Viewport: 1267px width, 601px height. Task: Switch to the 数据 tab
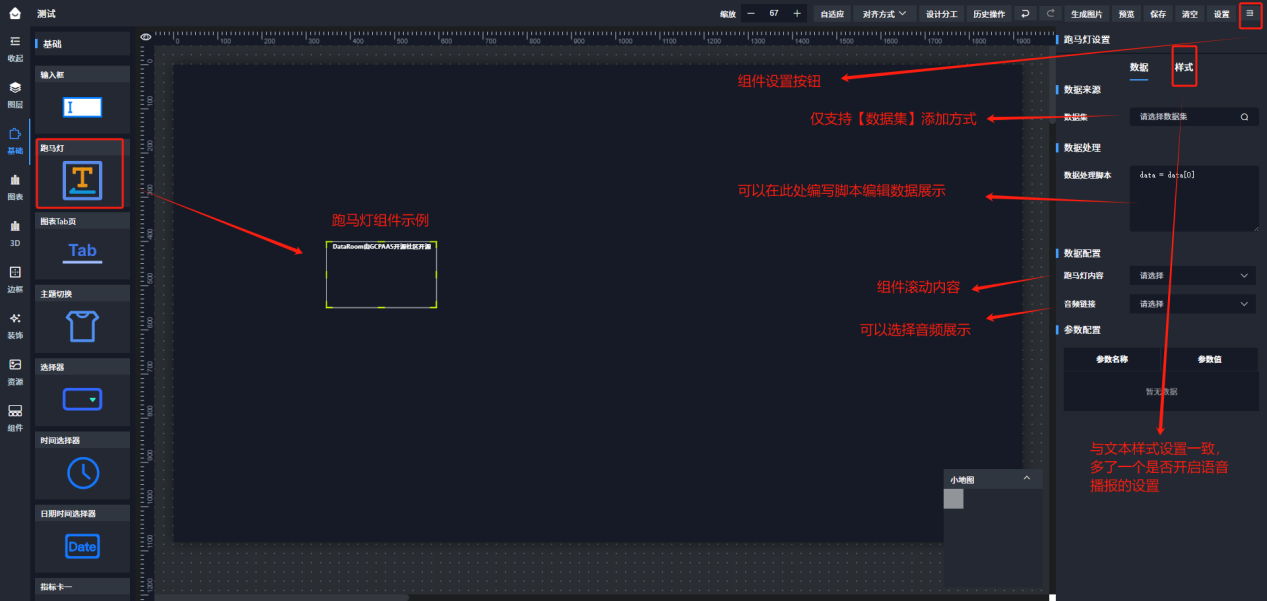1139,67
